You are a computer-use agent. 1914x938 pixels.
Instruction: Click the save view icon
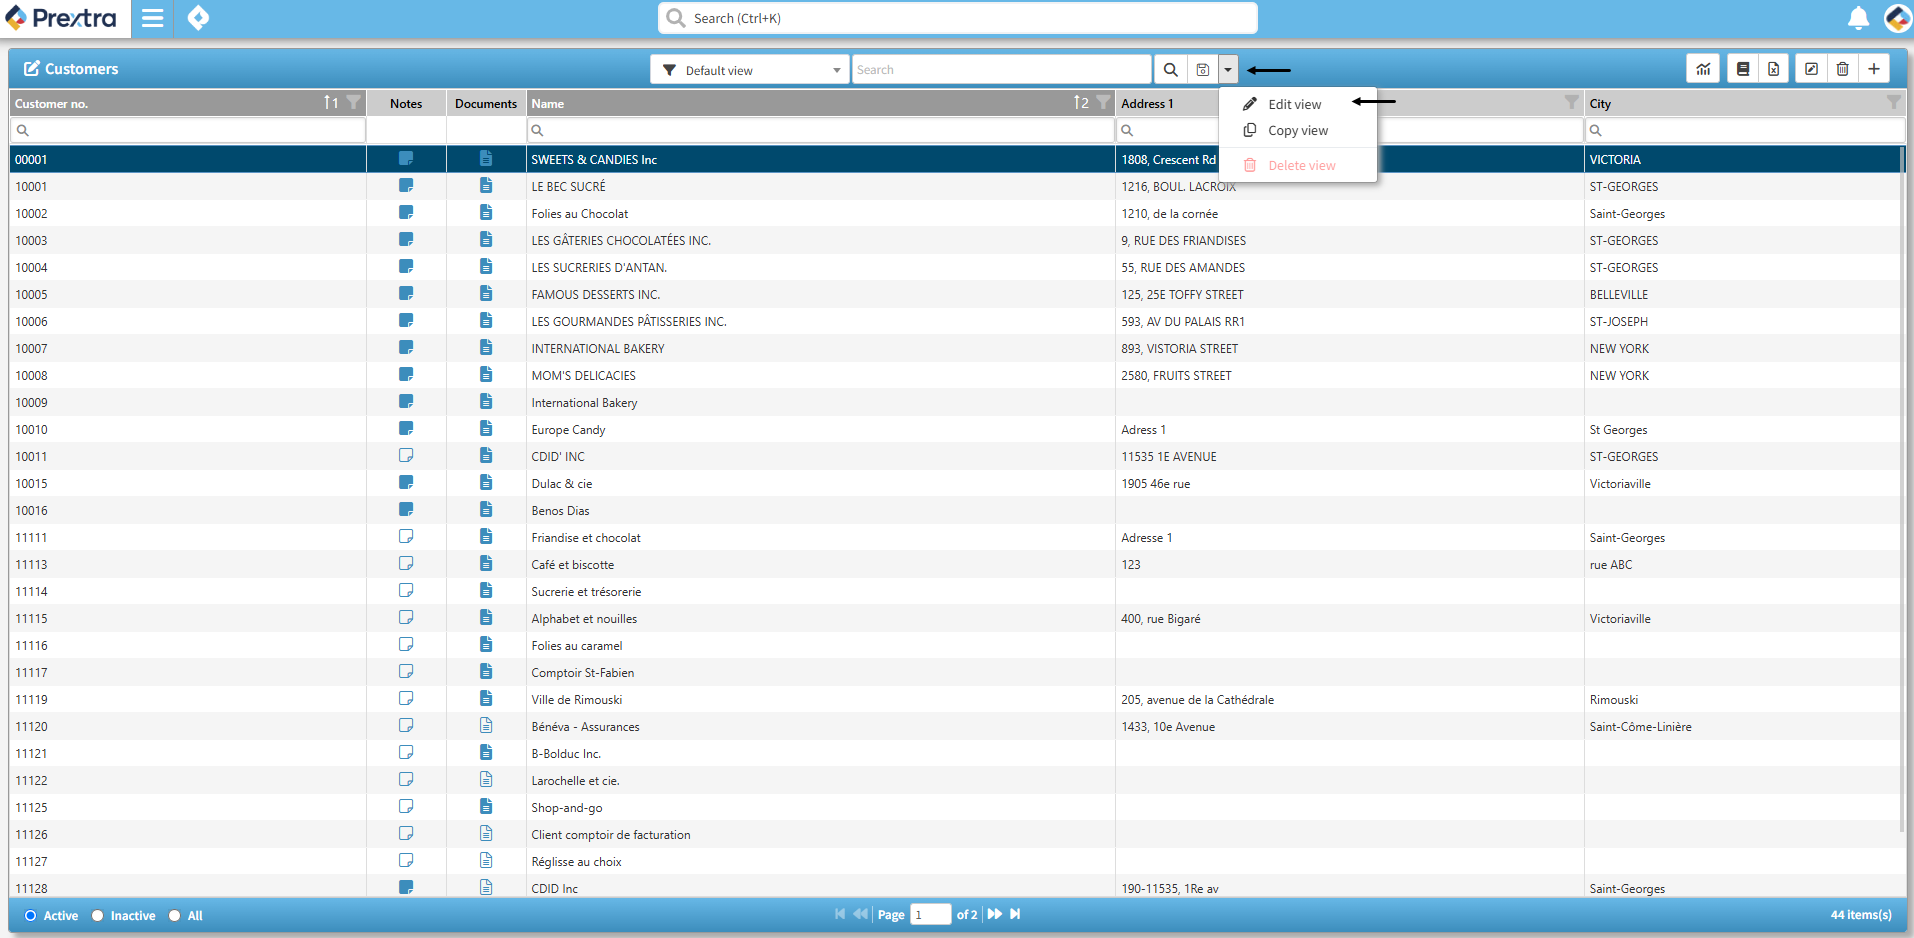tap(1203, 70)
